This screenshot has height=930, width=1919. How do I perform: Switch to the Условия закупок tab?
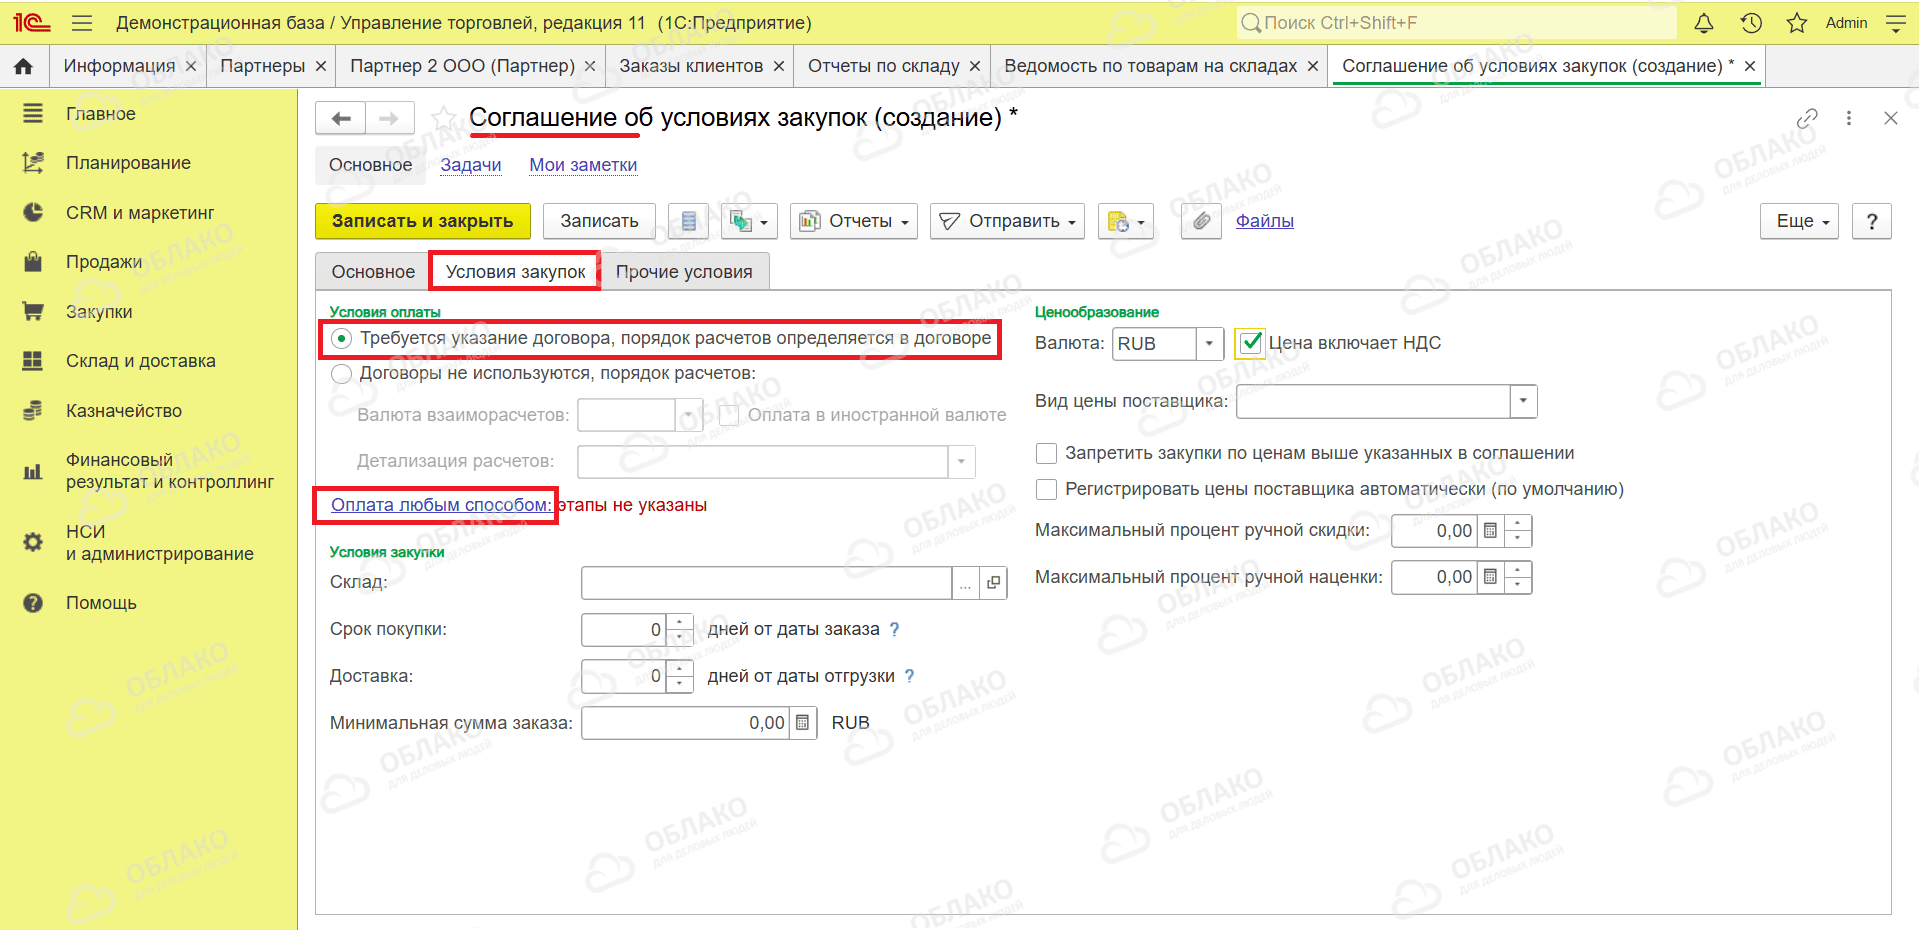[x=516, y=272]
